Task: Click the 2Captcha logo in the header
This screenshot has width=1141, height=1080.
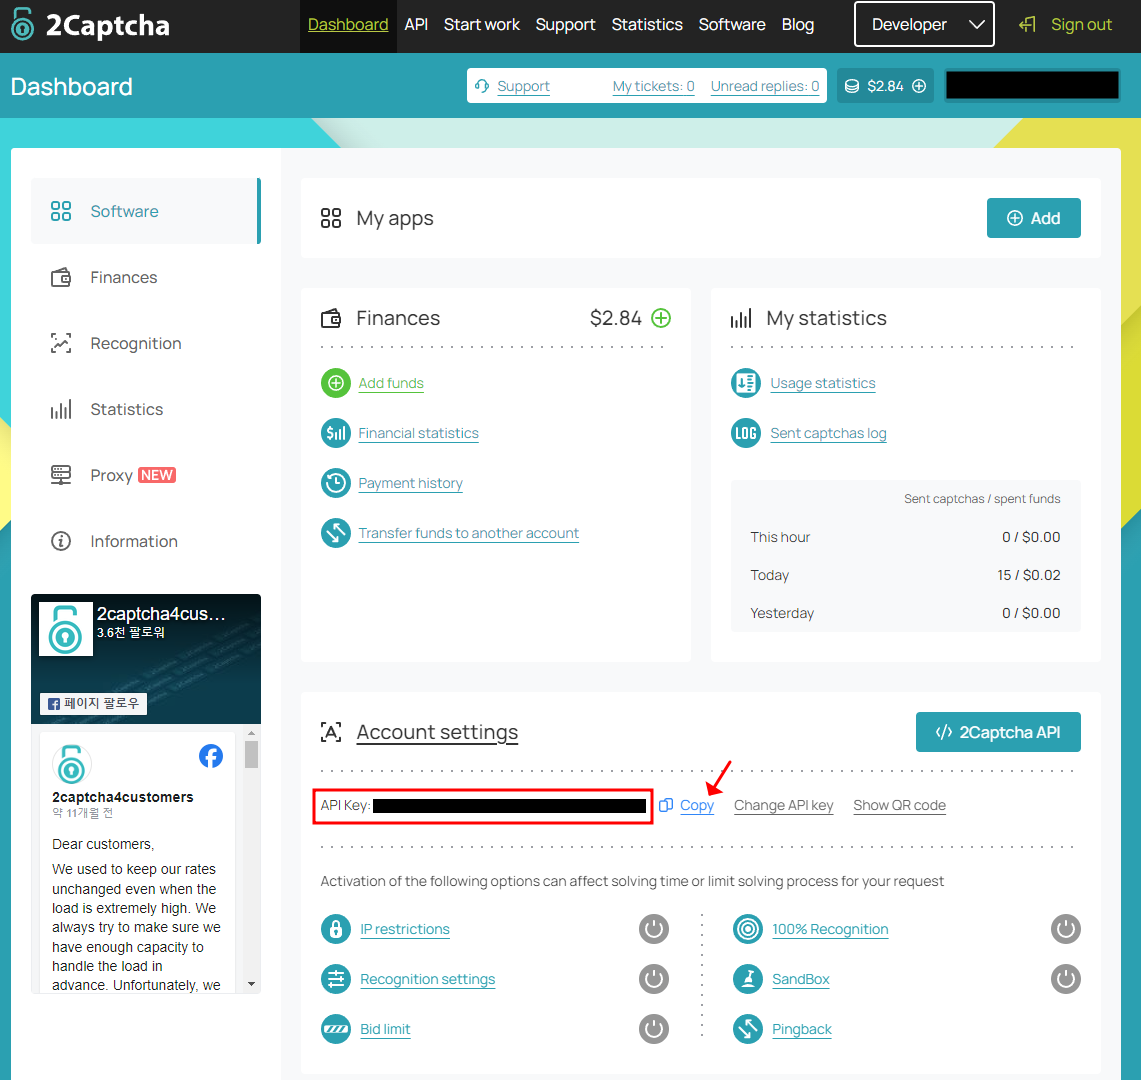Action: pyautogui.click(x=90, y=24)
